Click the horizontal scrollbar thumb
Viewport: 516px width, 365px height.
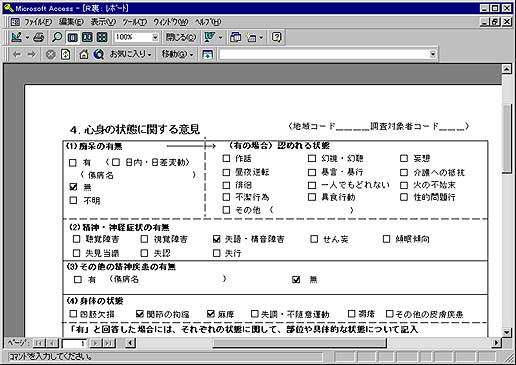(300, 343)
